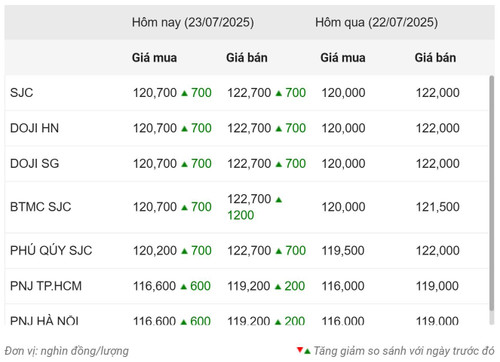Click the 1200 change value for BTMC SJC
This screenshot has height=362, width=500.
pyautogui.click(x=241, y=215)
